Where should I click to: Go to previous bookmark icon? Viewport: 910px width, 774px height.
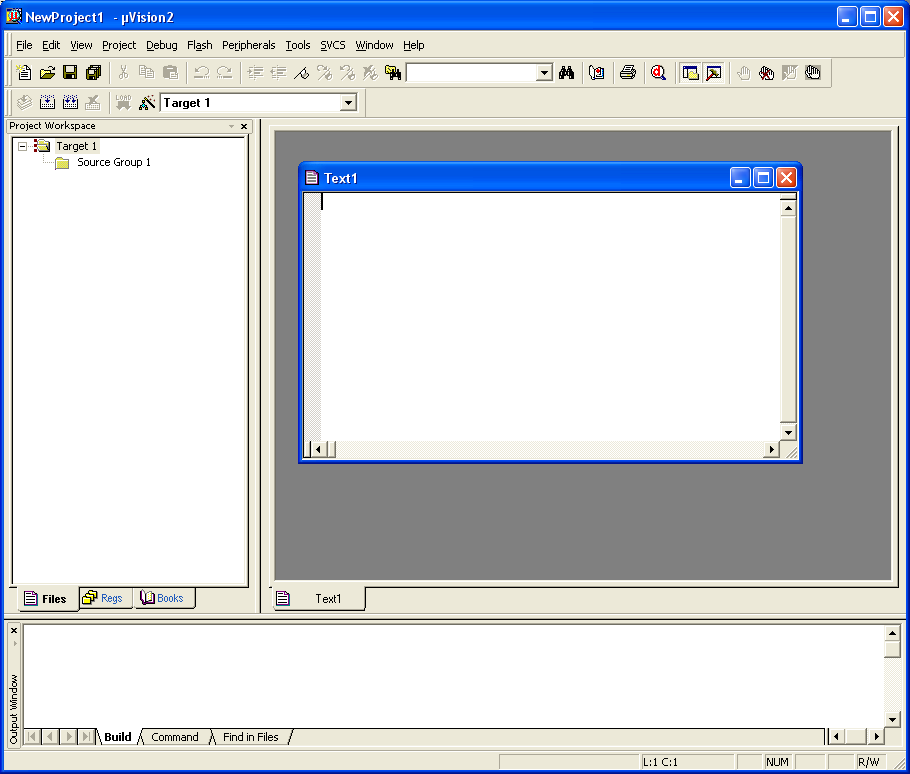pos(348,73)
